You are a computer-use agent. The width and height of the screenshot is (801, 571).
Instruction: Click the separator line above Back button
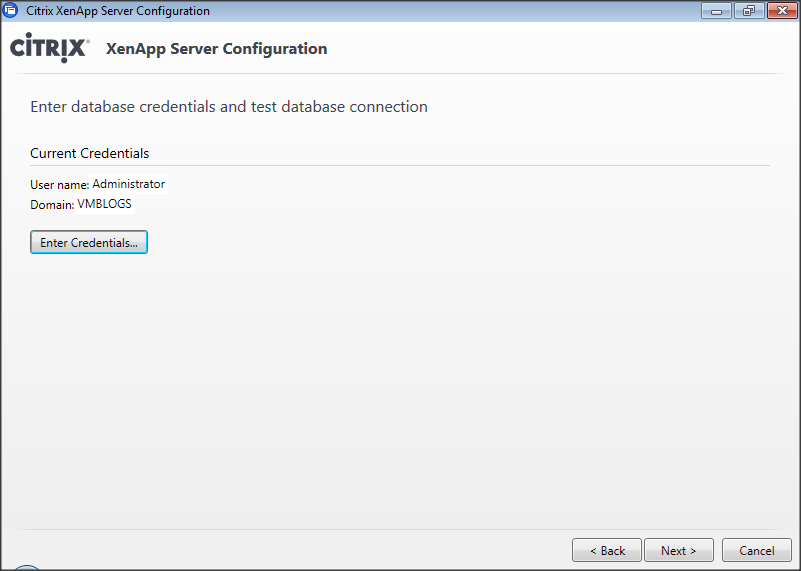[400, 529]
